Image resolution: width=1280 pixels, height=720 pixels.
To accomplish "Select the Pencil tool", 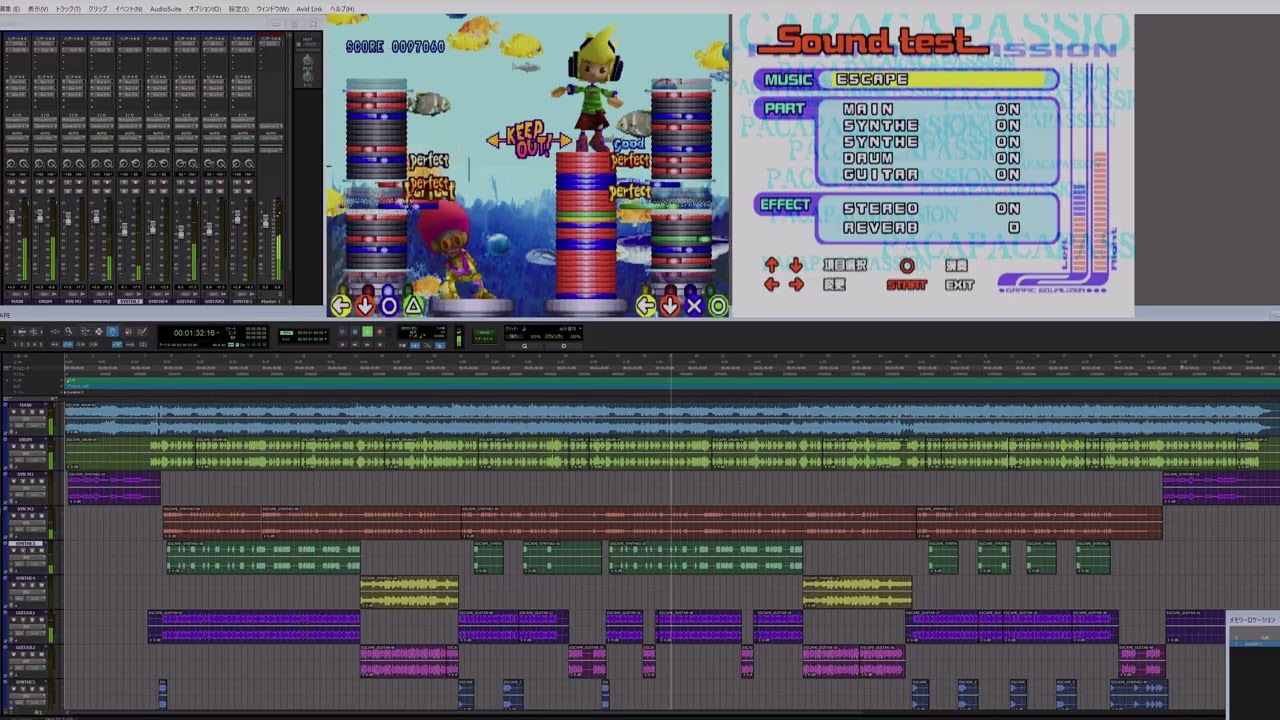I will [142, 330].
